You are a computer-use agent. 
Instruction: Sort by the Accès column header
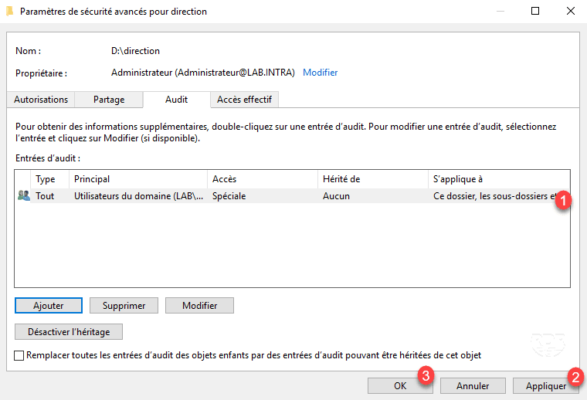(262, 179)
